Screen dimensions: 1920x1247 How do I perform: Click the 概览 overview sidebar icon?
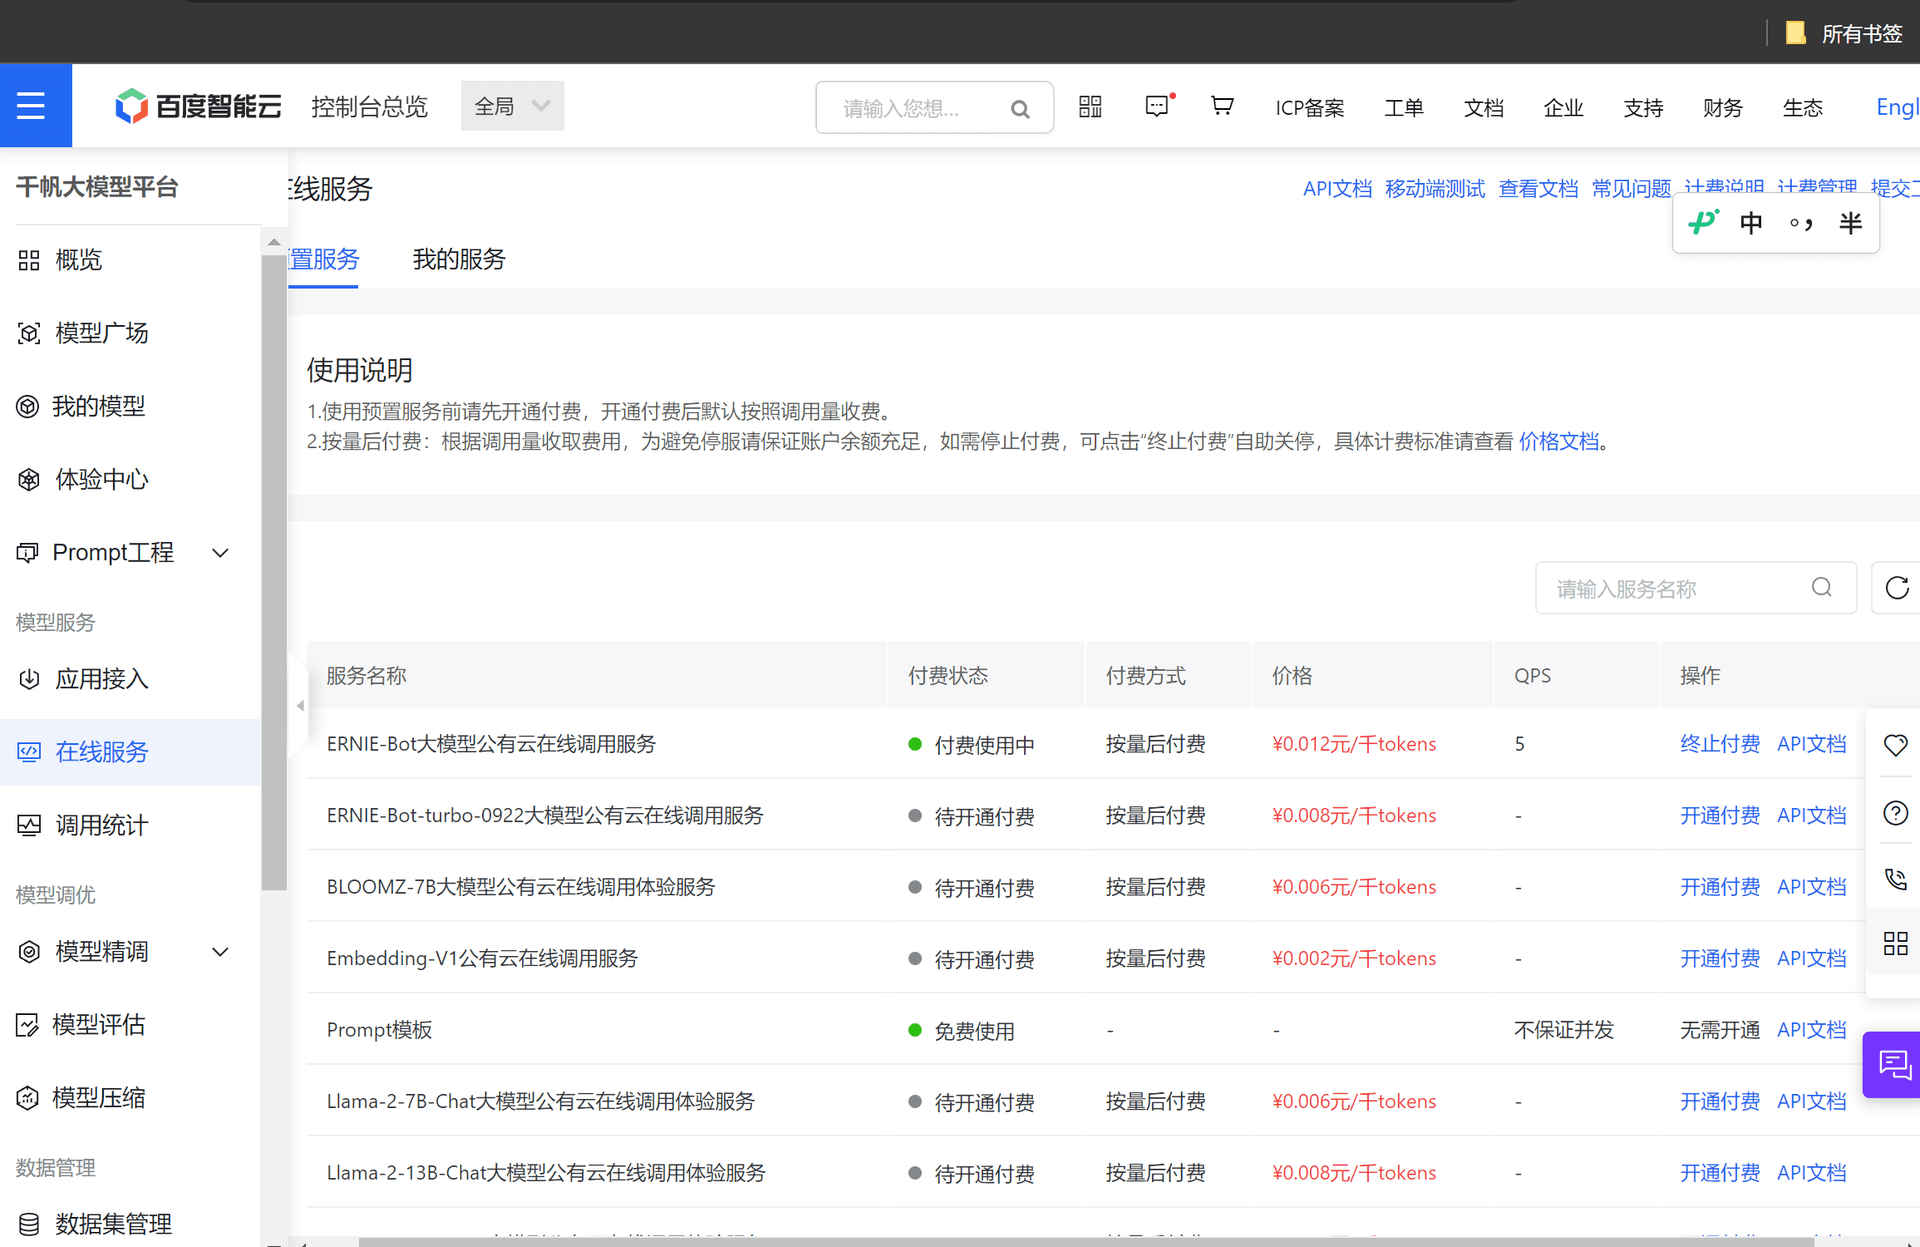tap(29, 261)
